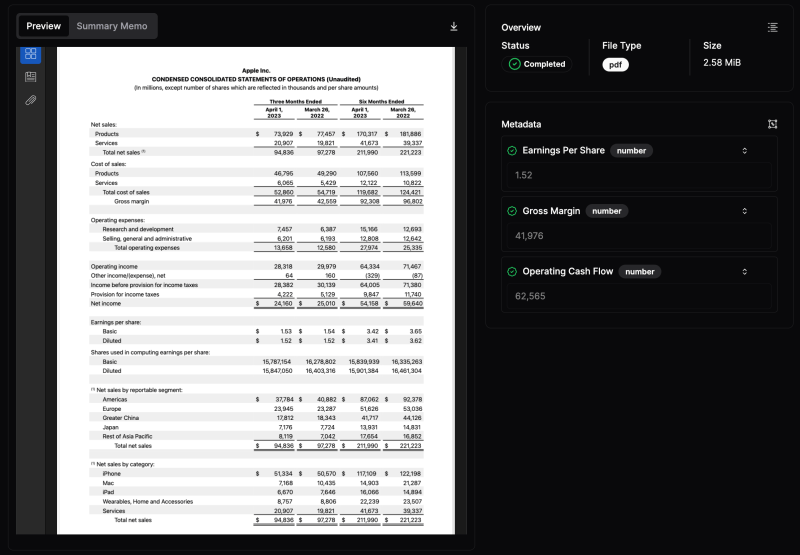Expand the Operating Cash Flow field chevron

pyautogui.click(x=744, y=271)
